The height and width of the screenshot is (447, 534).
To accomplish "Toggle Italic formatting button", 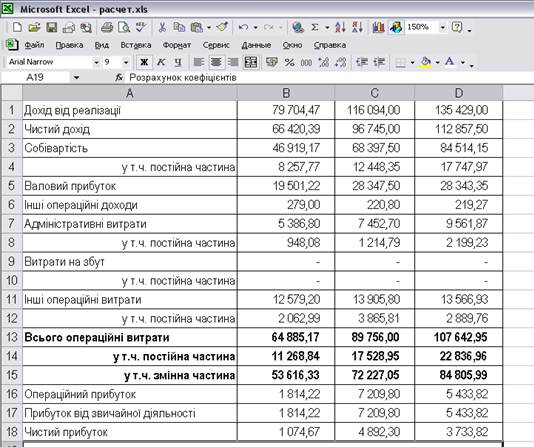I will (x=161, y=62).
